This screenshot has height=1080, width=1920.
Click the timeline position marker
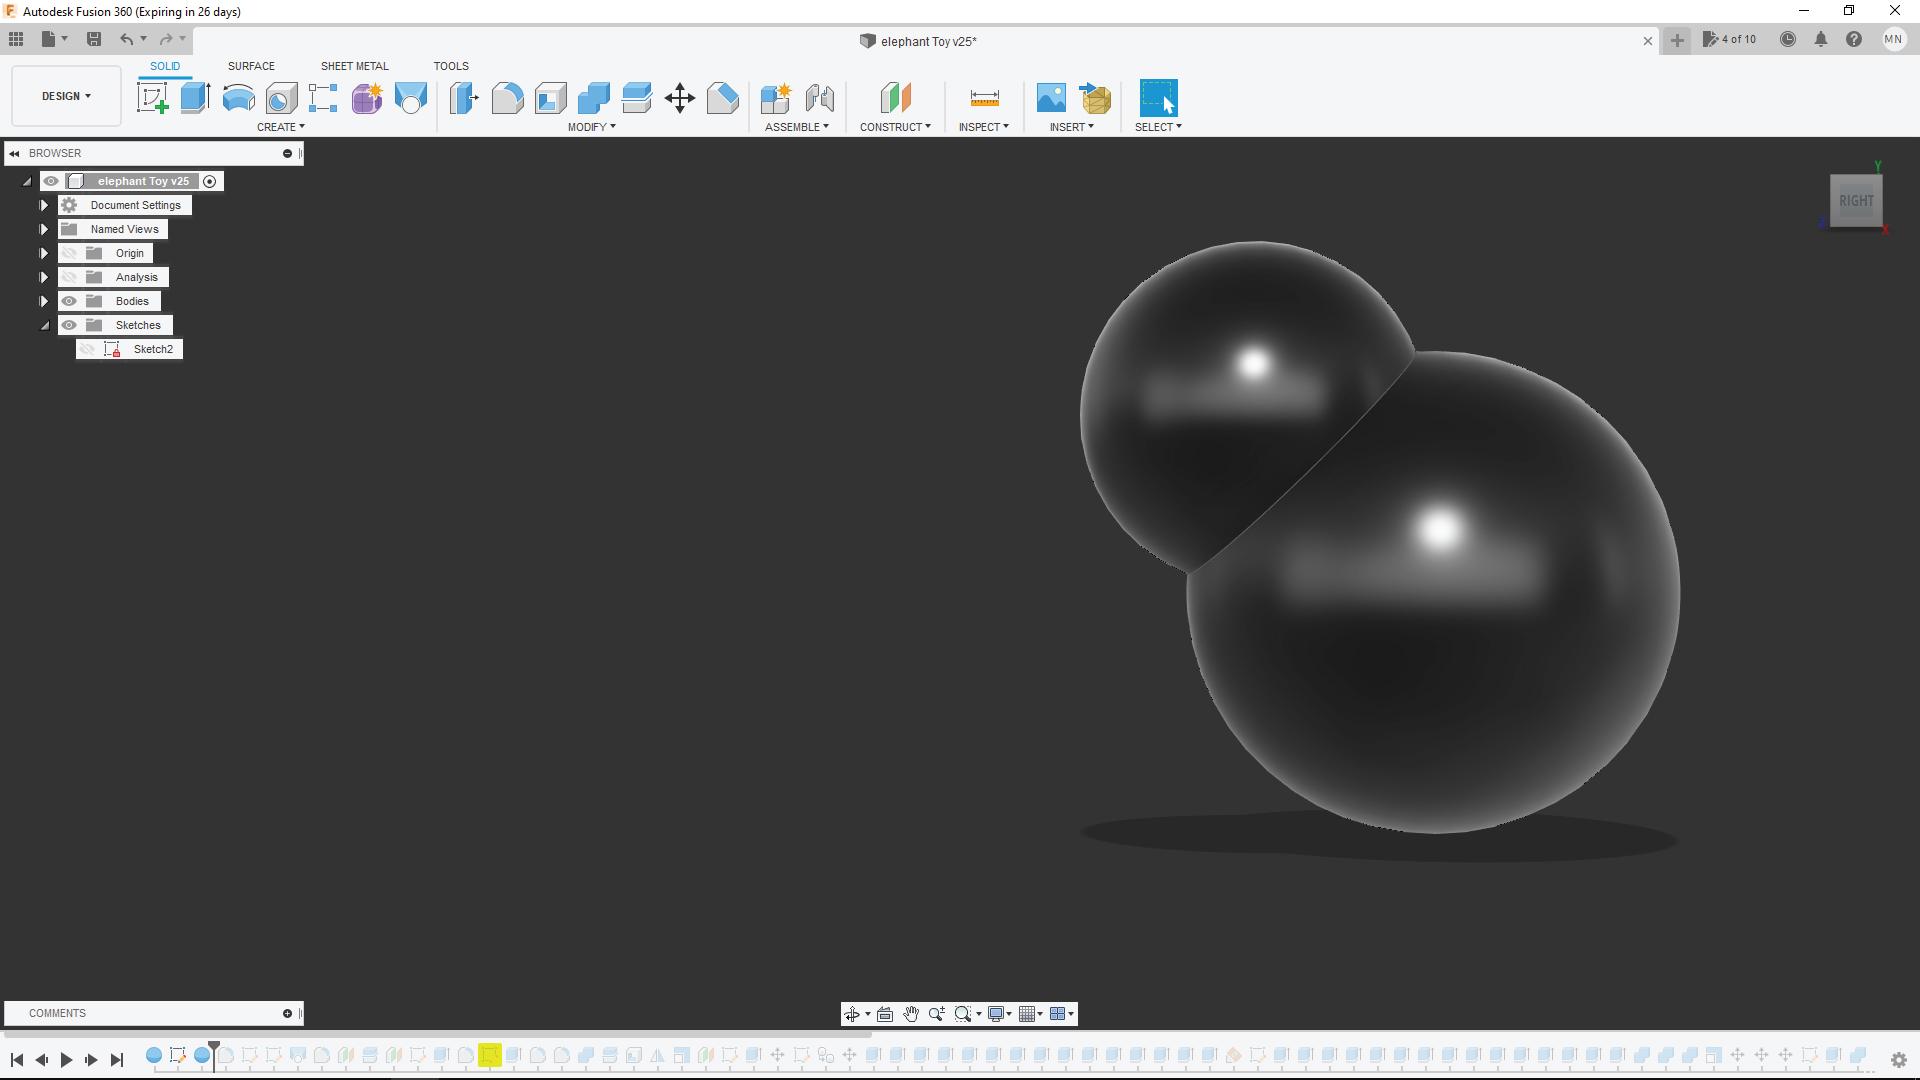(x=214, y=1049)
